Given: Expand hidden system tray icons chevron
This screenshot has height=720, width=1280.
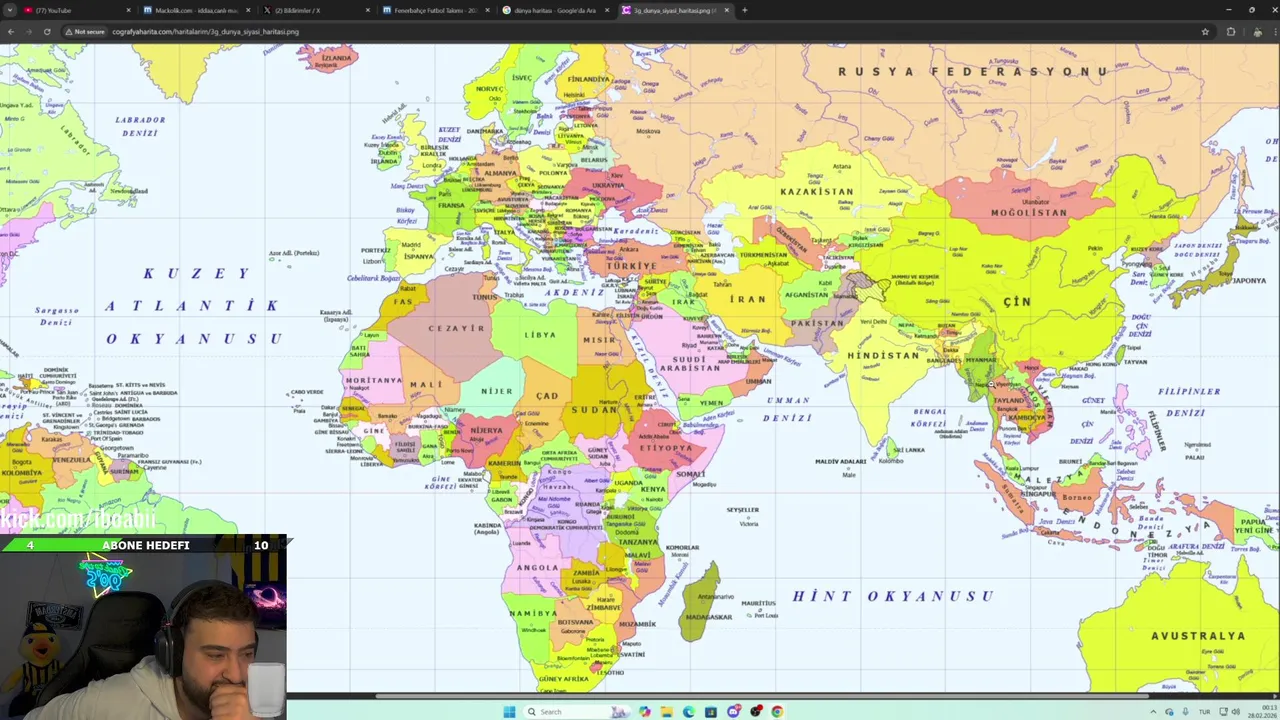Looking at the screenshot, I should click(1153, 712).
